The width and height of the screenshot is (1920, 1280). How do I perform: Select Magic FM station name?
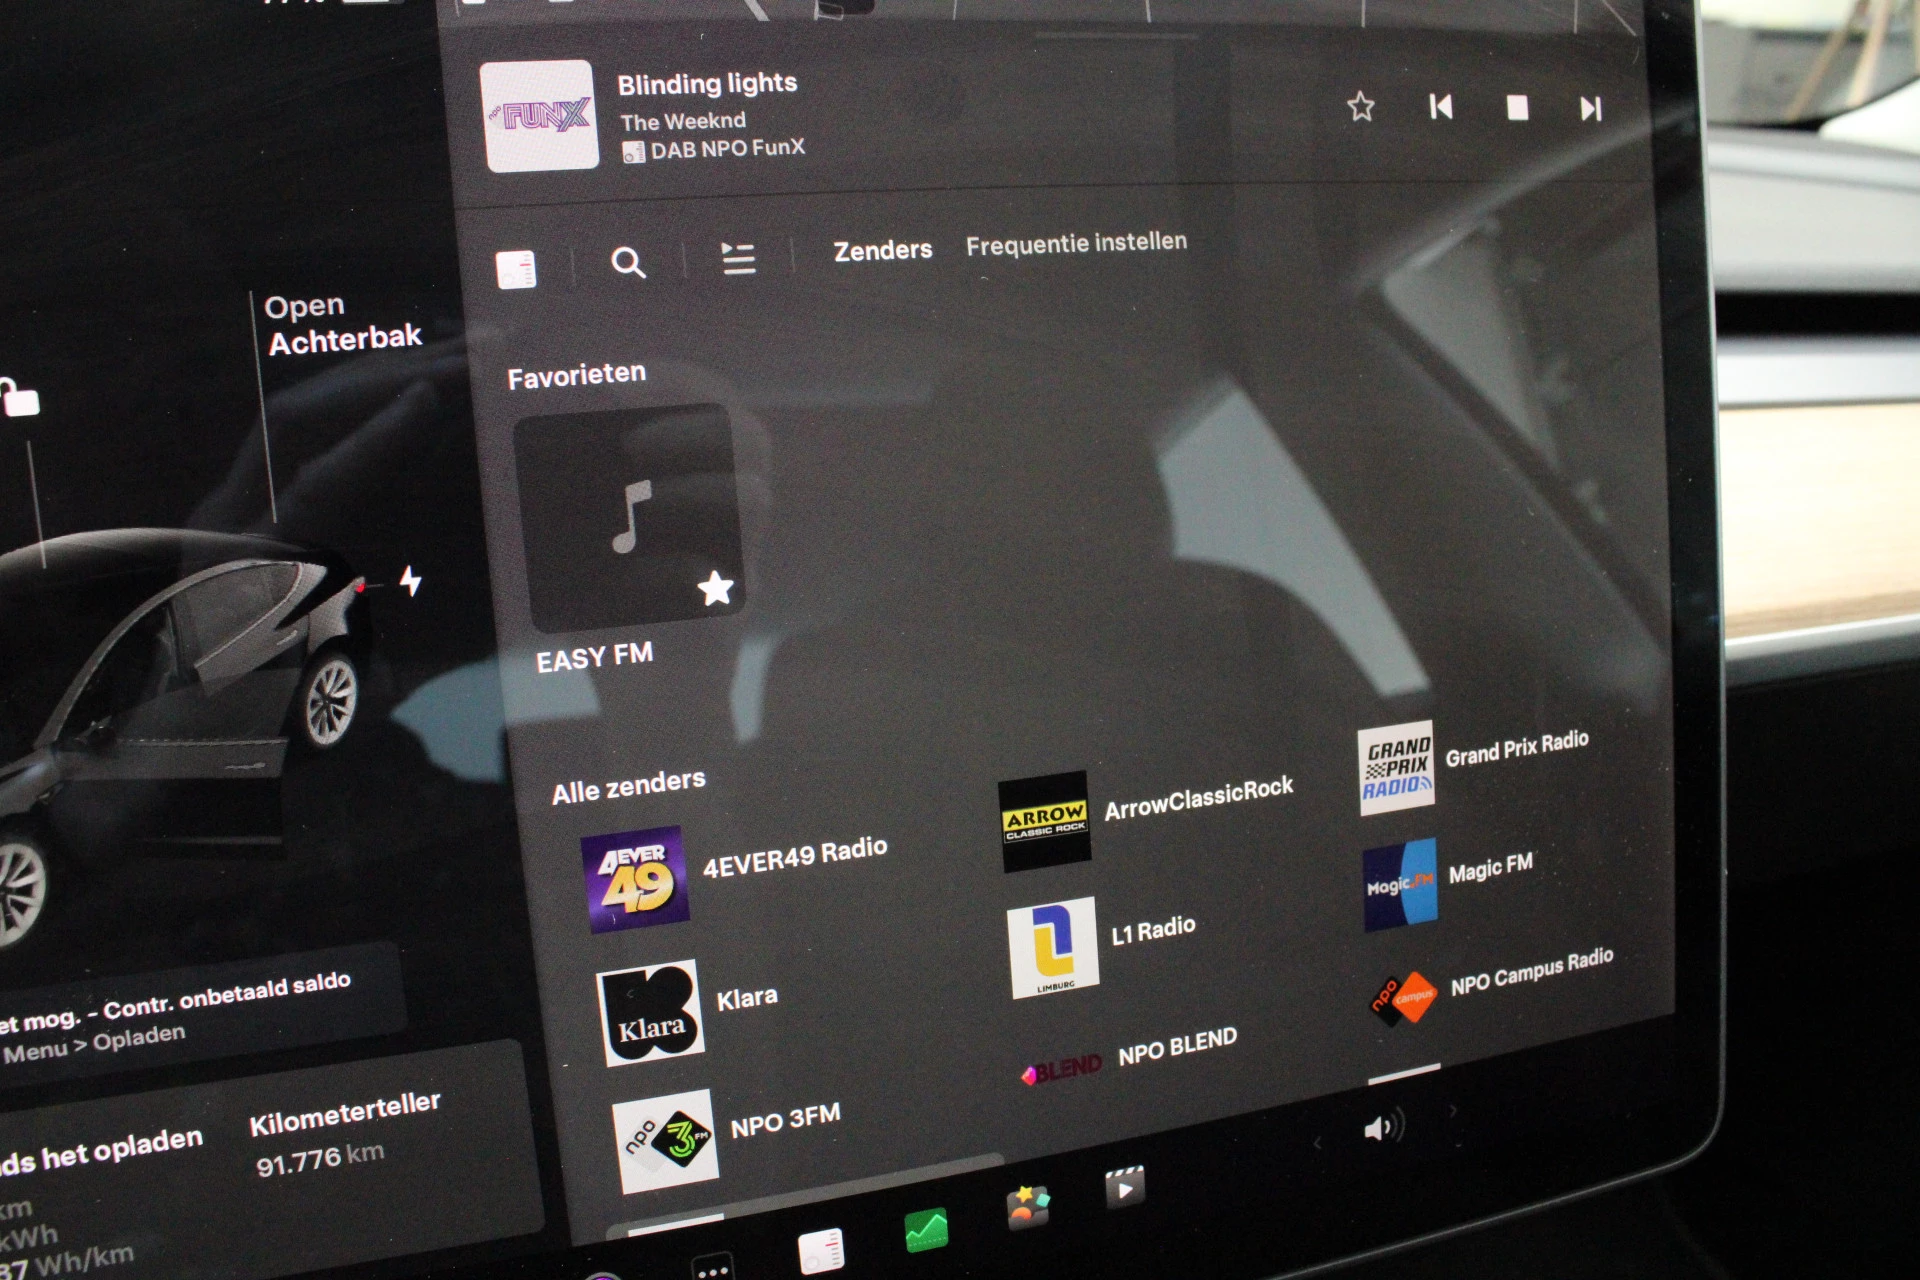(1489, 867)
